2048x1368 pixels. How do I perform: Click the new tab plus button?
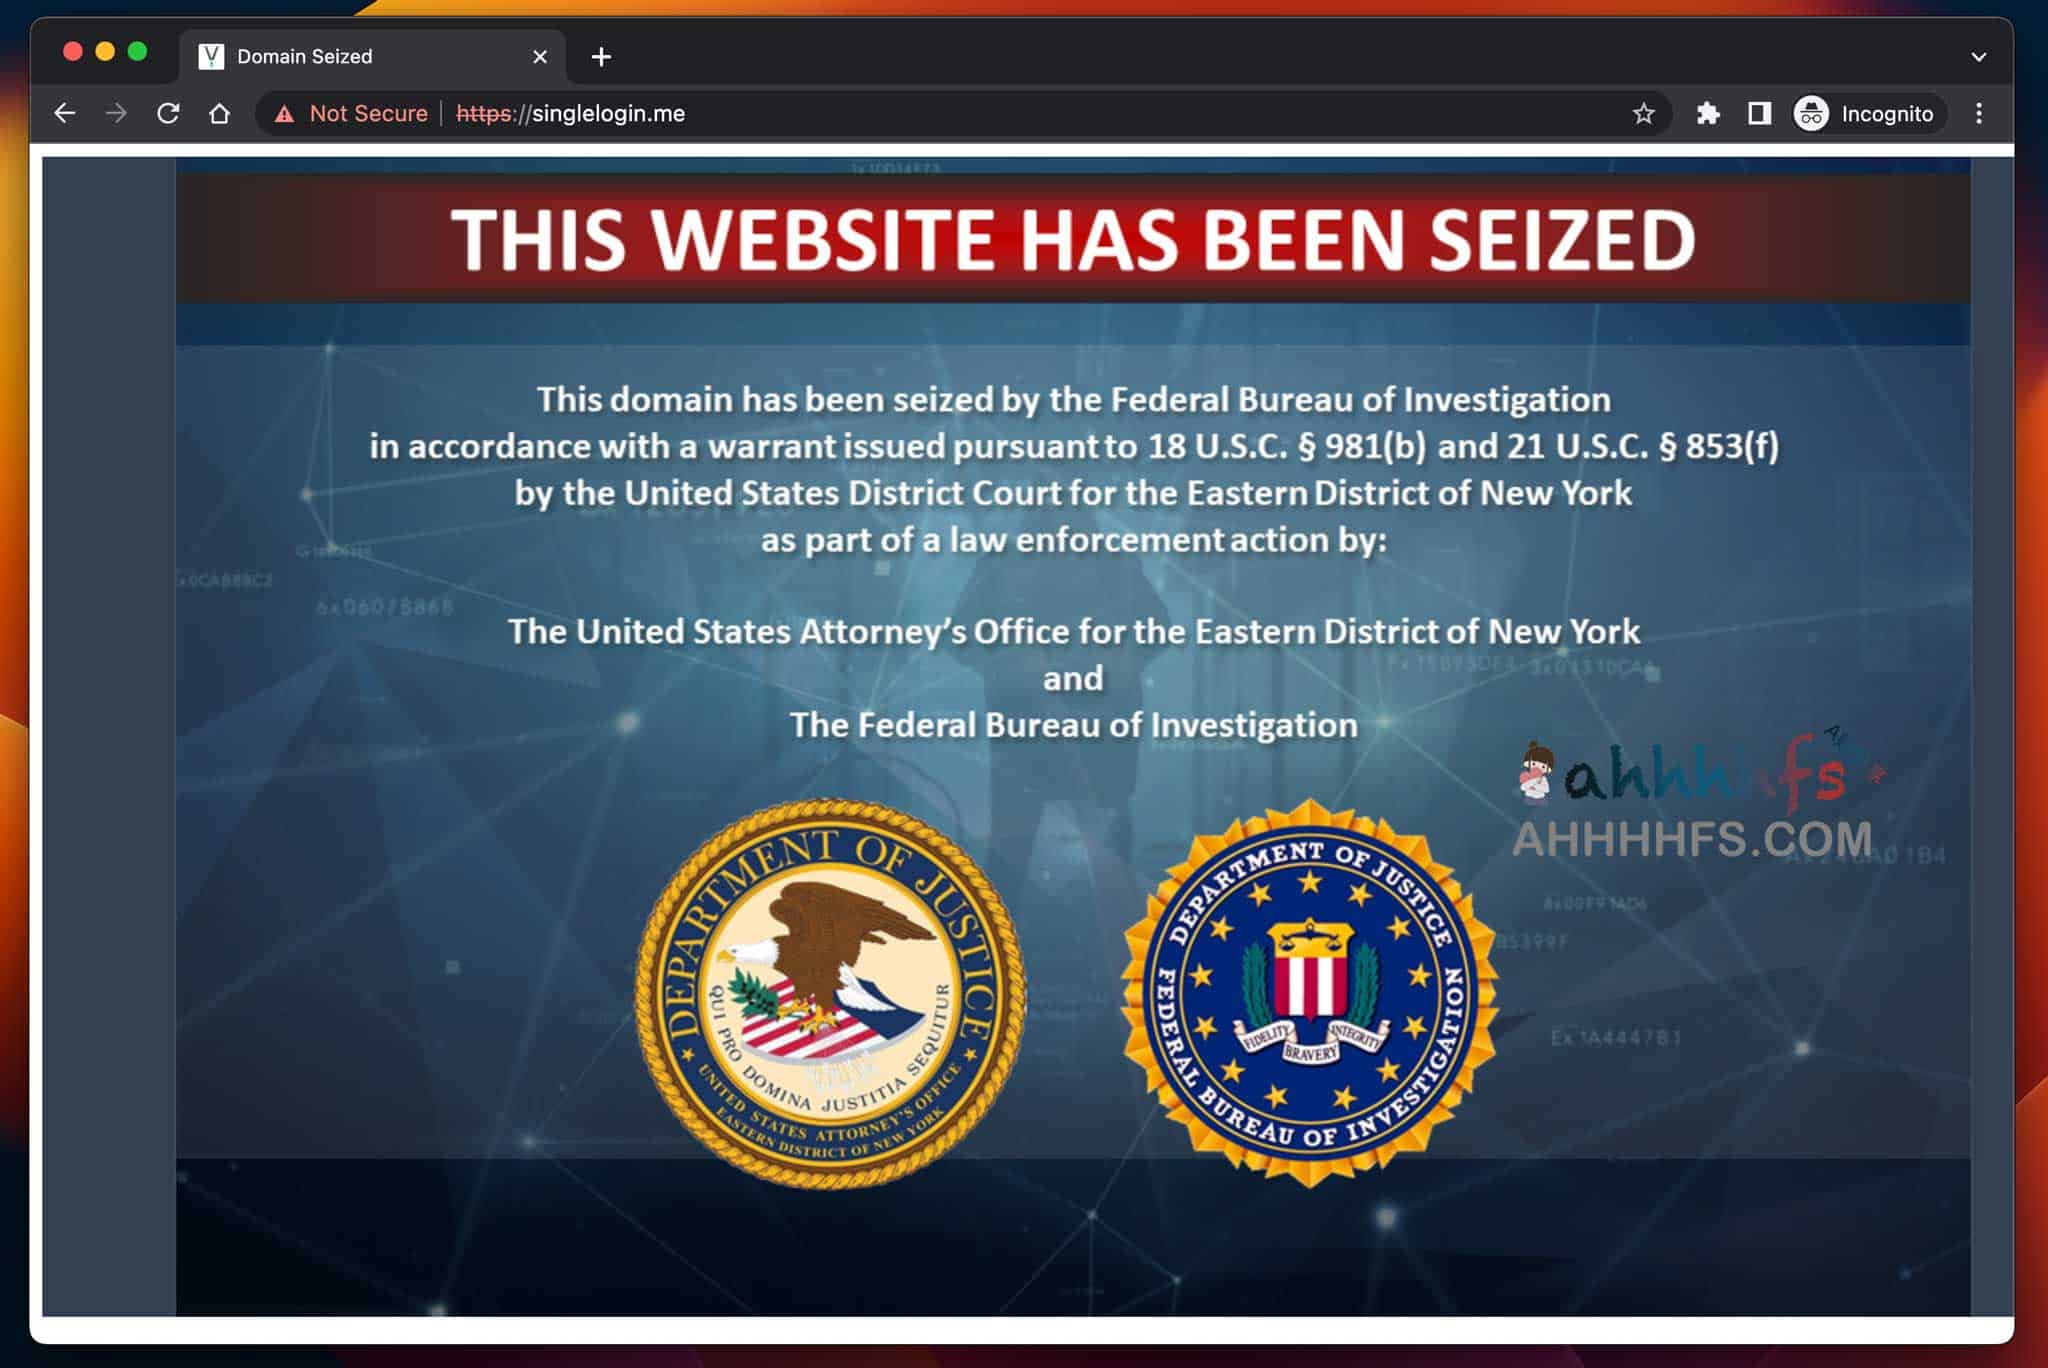click(x=600, y=56)
